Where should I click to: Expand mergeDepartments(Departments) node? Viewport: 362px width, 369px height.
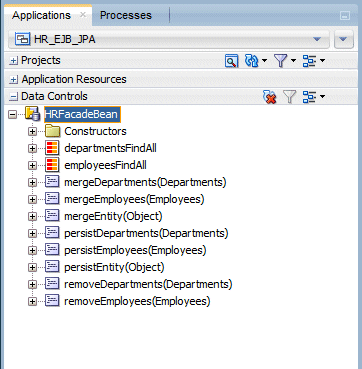point(32,182)
